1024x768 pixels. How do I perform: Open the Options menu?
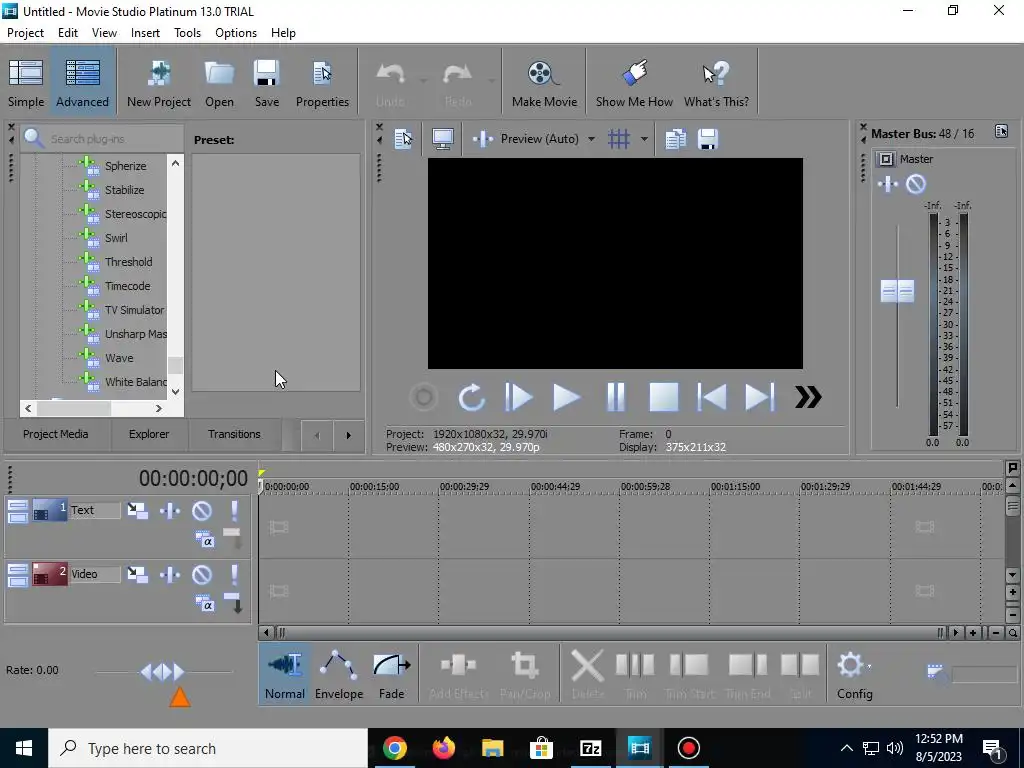click(x=236, y=33)
